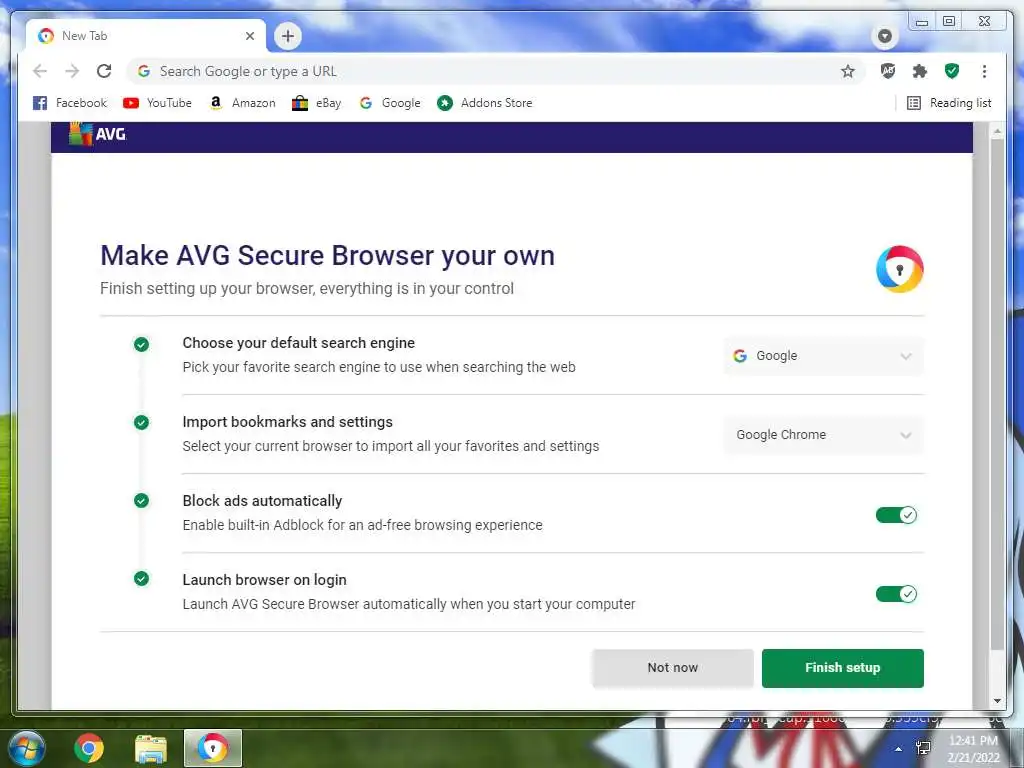Maximize the browser window
Image resolution: width=1024 pixels, height=768 pixels.
click(949, 22)
